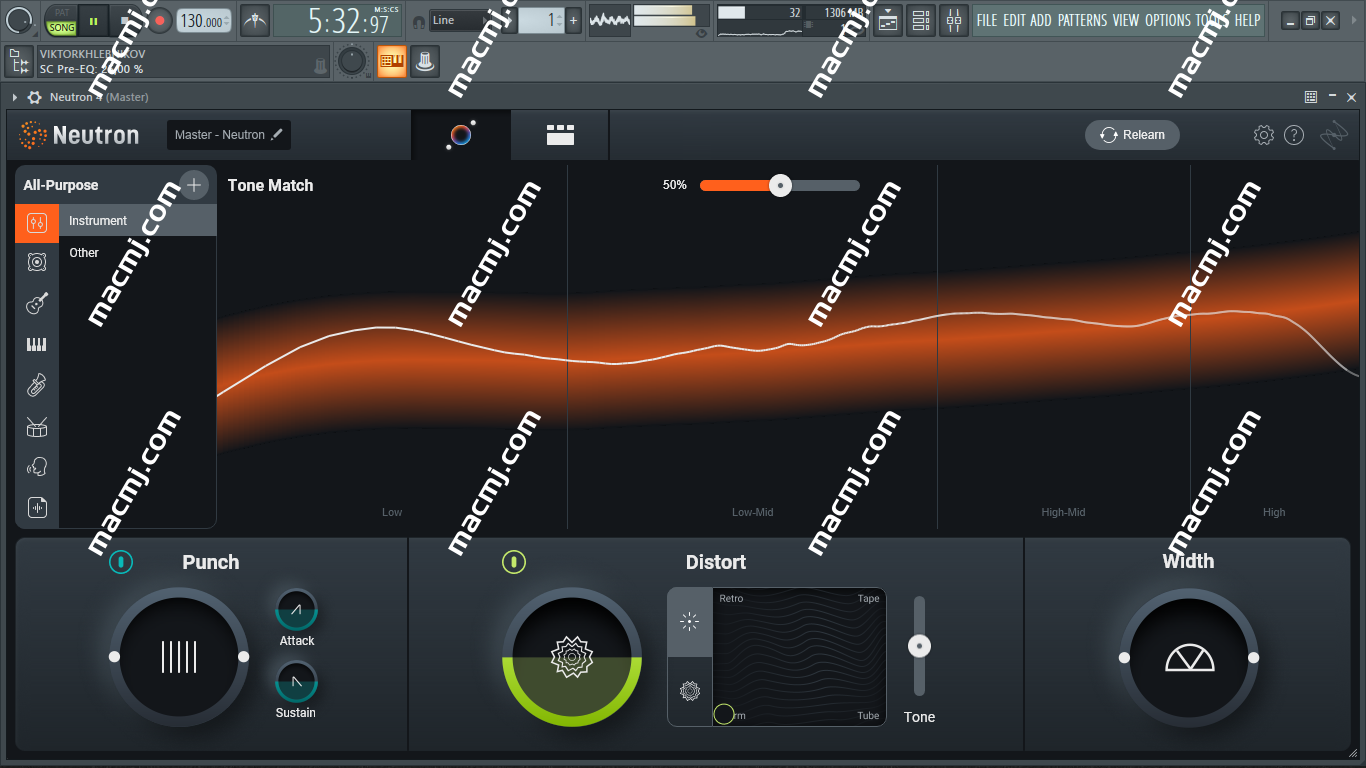Open Neutron help question mark
The height and width of the screenshot is (768, 1366).
click(1294, 135)
